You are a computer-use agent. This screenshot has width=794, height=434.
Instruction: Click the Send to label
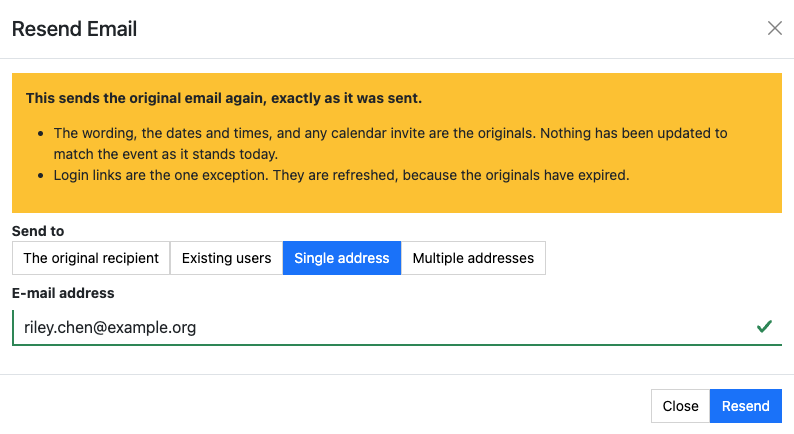pos(38,231)
